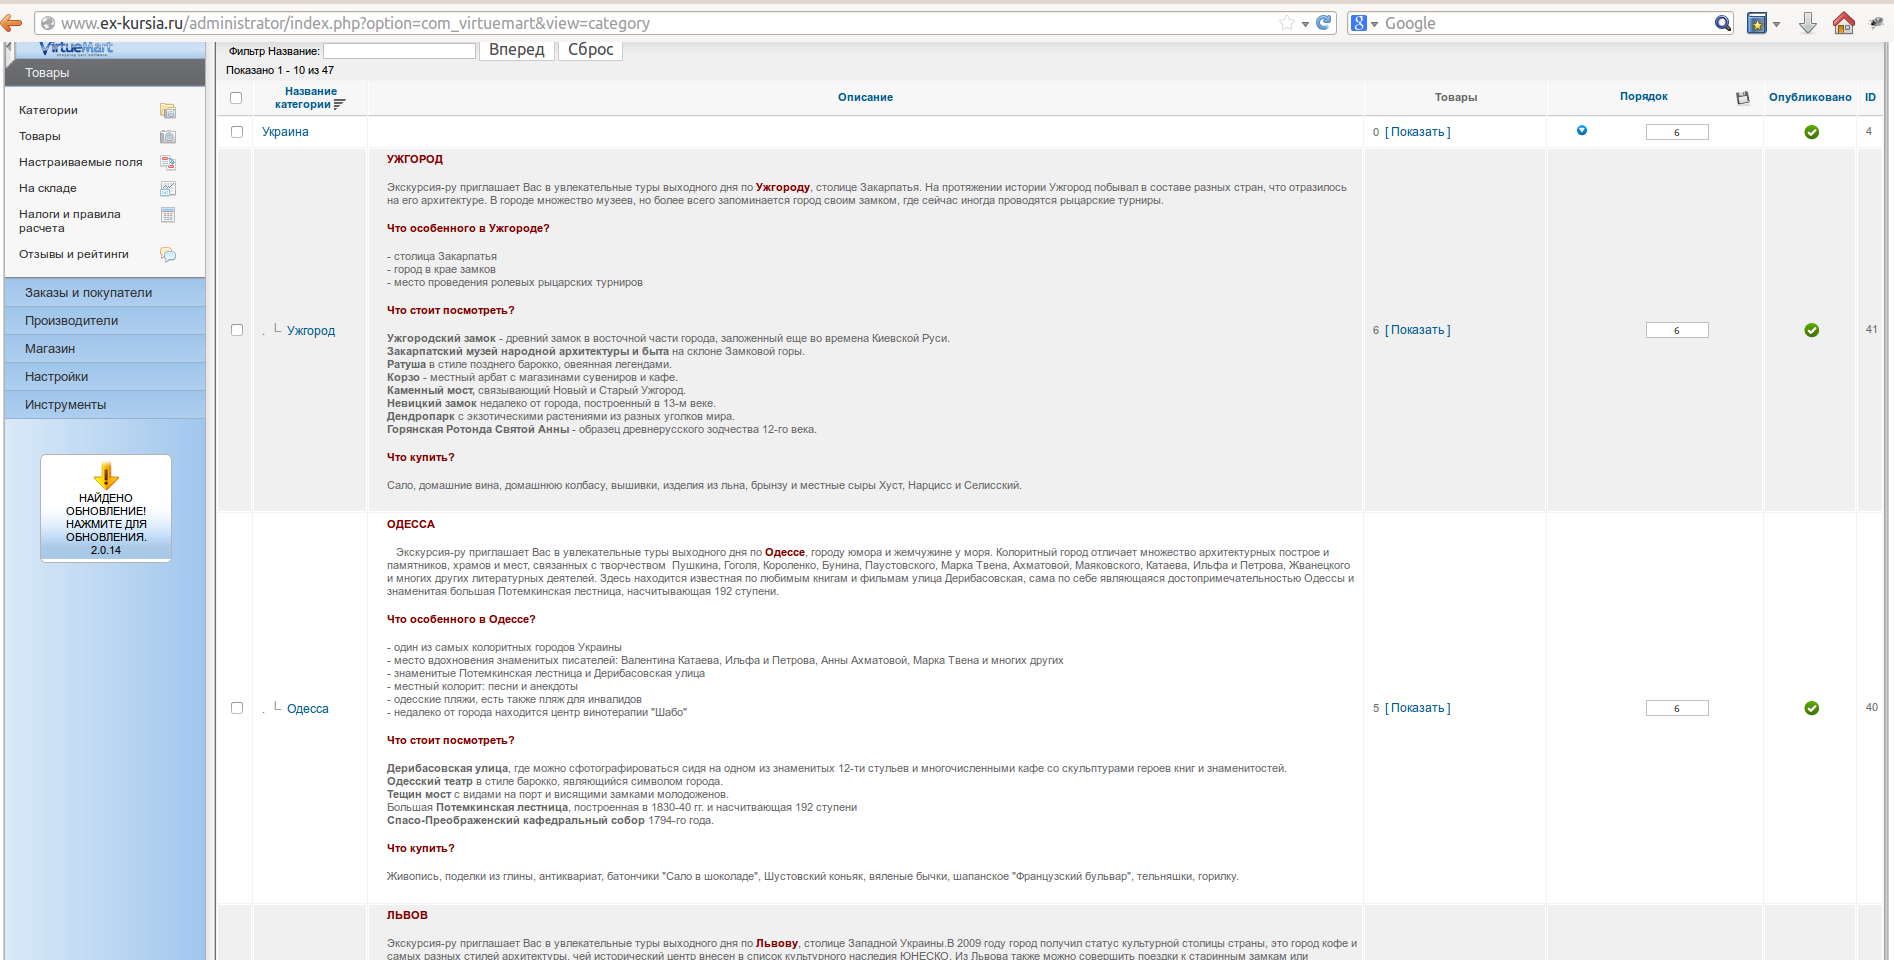Open the Товары camera icon in the sidebar
1894x960 pixels.
[168, 136]
